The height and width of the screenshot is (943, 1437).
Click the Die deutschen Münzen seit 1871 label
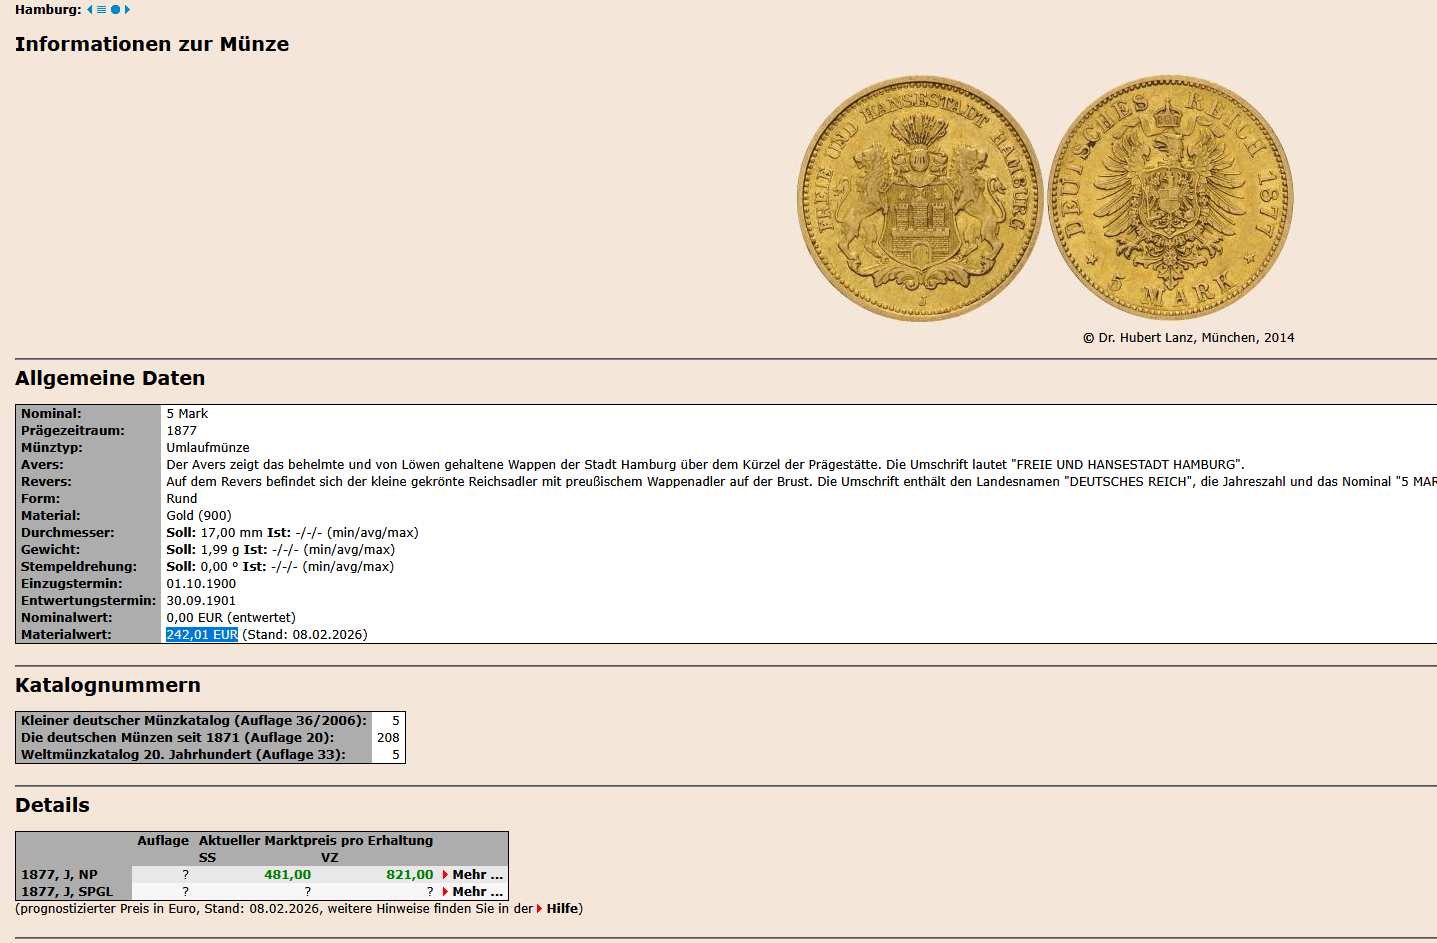(178, 738)
